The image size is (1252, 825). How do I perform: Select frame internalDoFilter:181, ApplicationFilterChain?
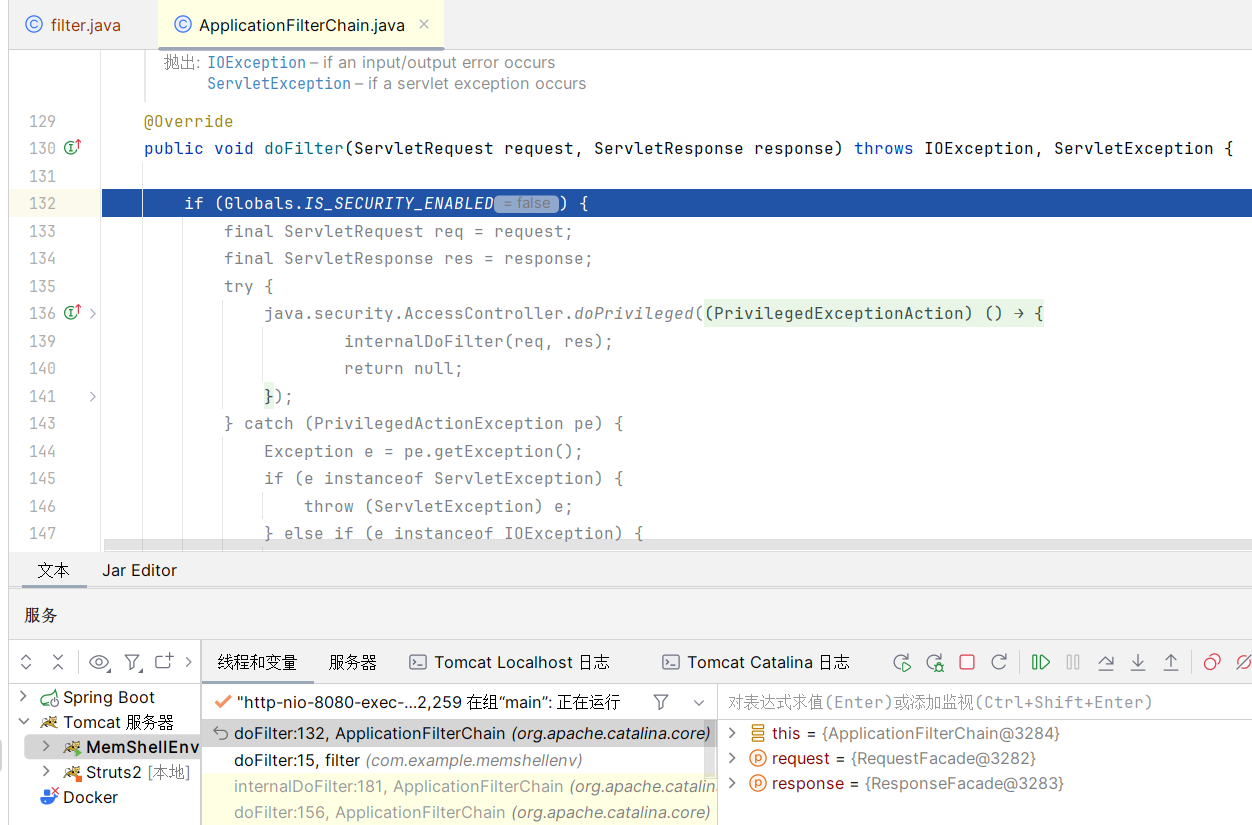coord(459,786)
